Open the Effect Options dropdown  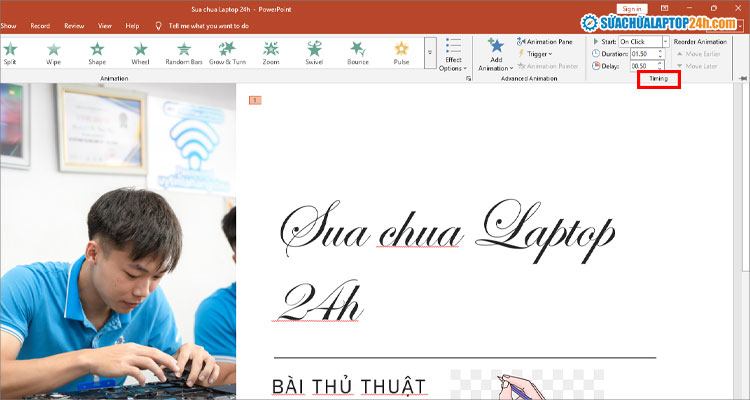pyautogui.click(x=452, y=55)
